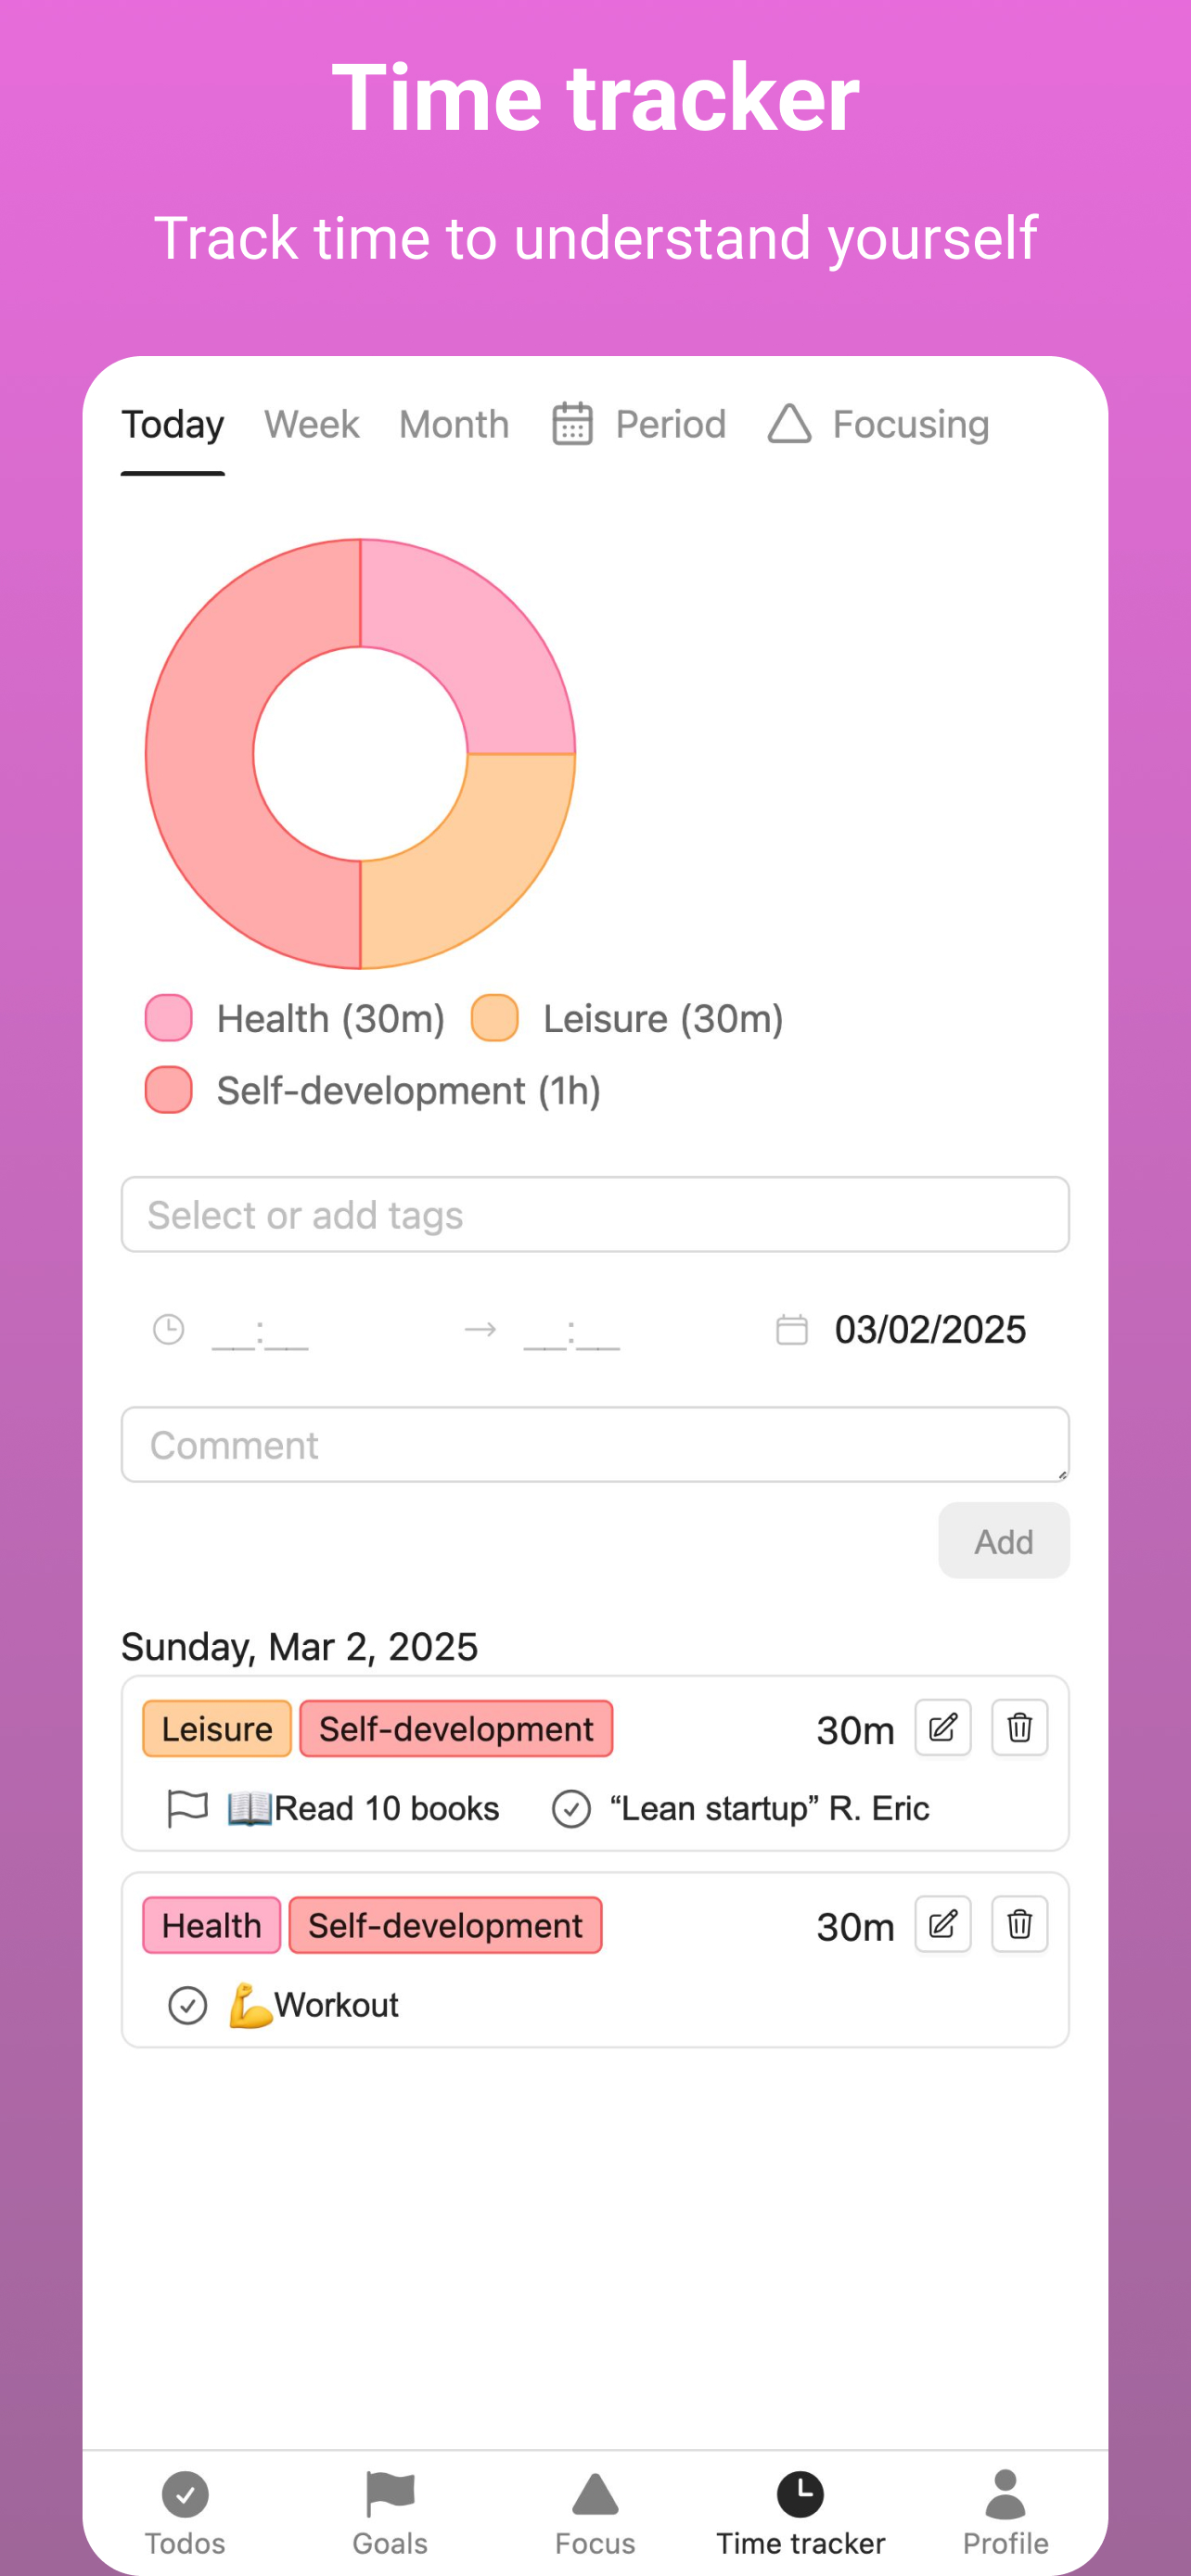Delete the Health Workout entry
The image size is (1191, 2576).
(x=1018, y=1923)
